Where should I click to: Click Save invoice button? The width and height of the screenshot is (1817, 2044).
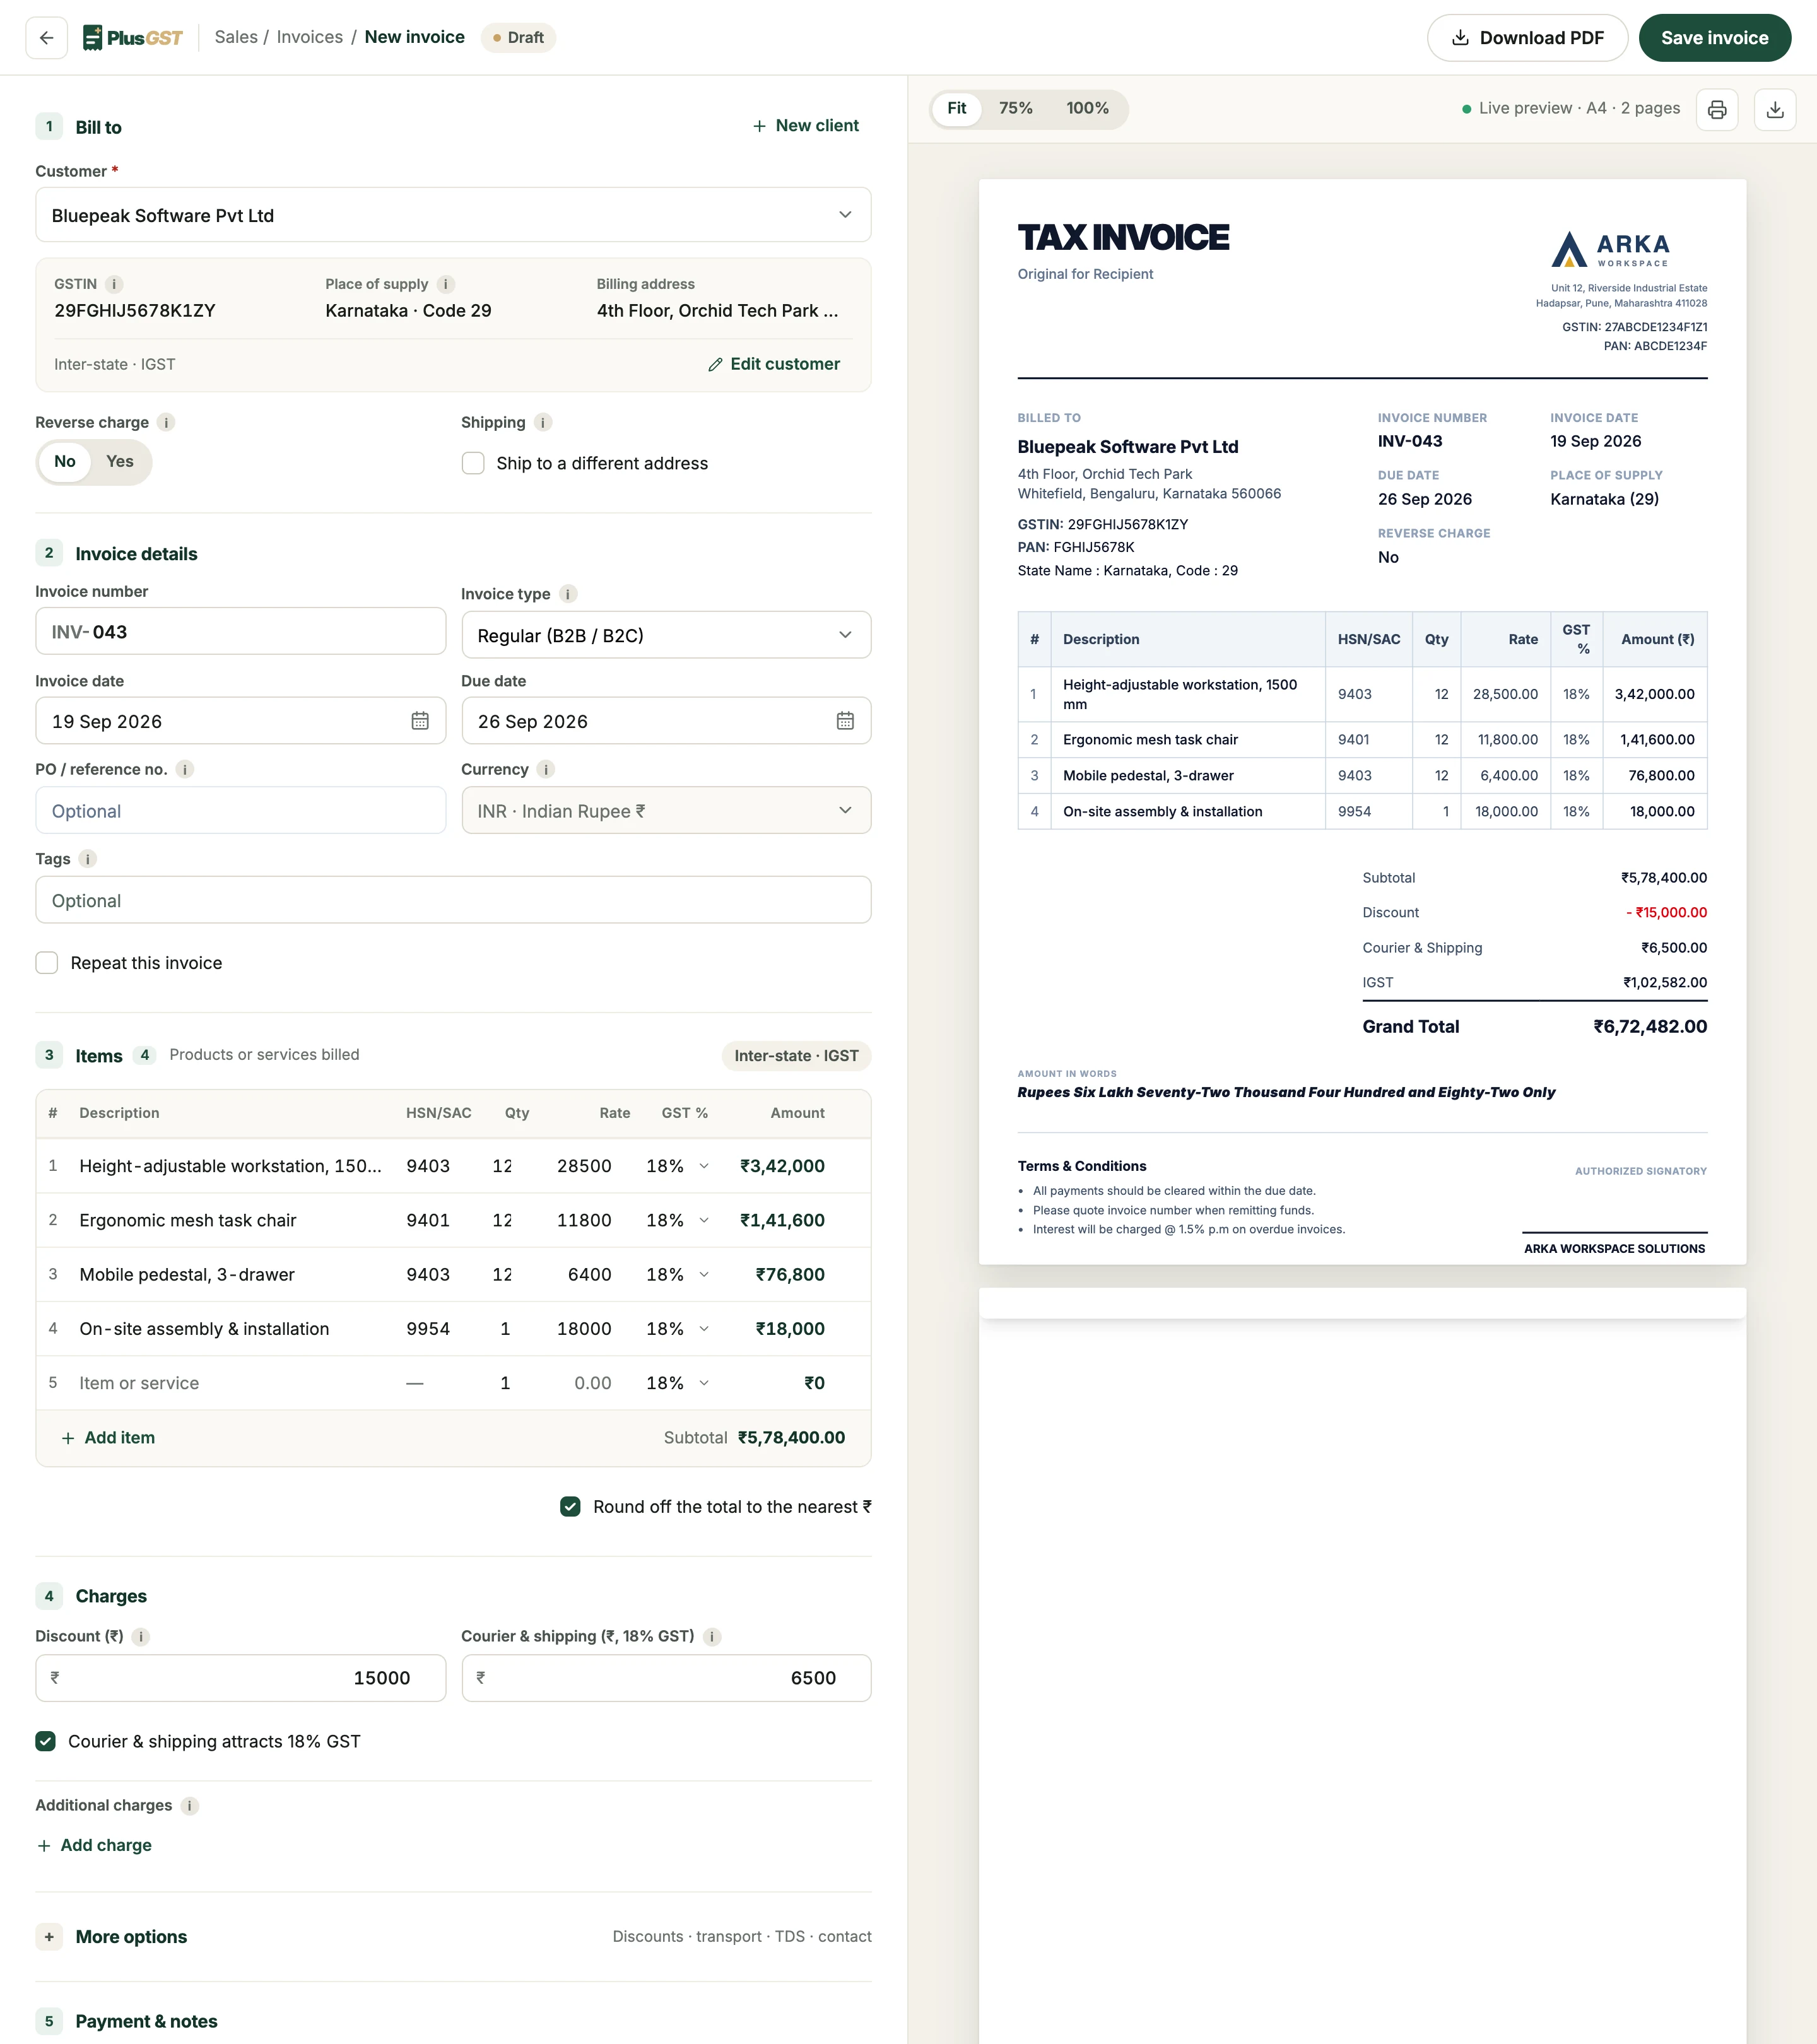pyautogui.click(x=1714, y=38)
